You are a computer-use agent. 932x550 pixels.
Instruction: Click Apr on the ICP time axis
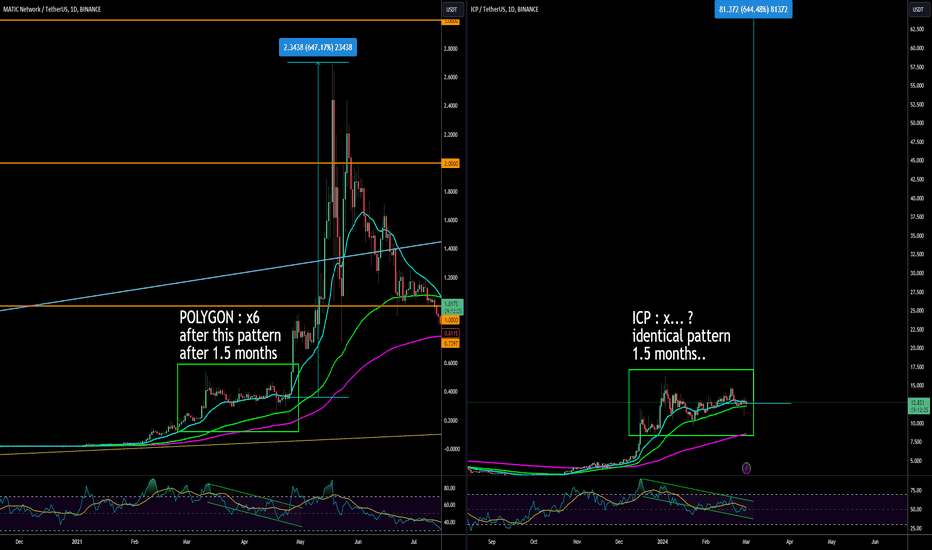click(789, 542)
